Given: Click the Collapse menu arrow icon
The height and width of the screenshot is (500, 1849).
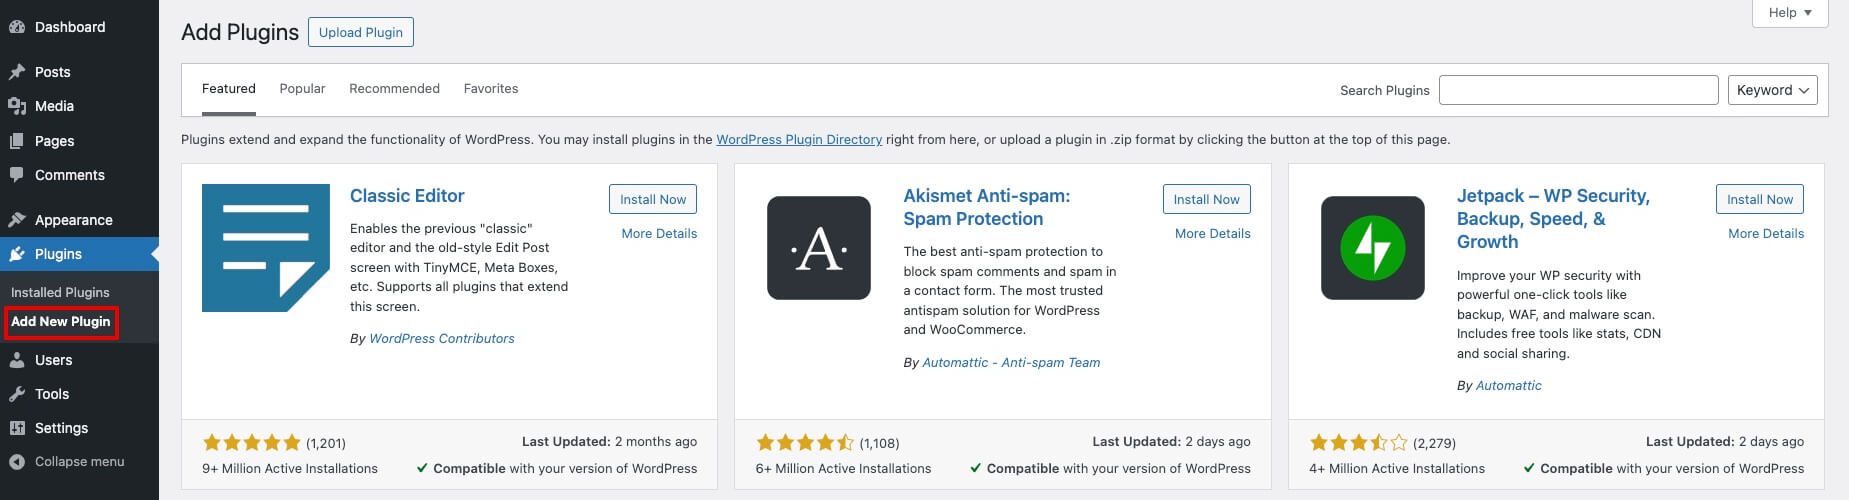Looking at the screenshot, I should tap(17, 462).
